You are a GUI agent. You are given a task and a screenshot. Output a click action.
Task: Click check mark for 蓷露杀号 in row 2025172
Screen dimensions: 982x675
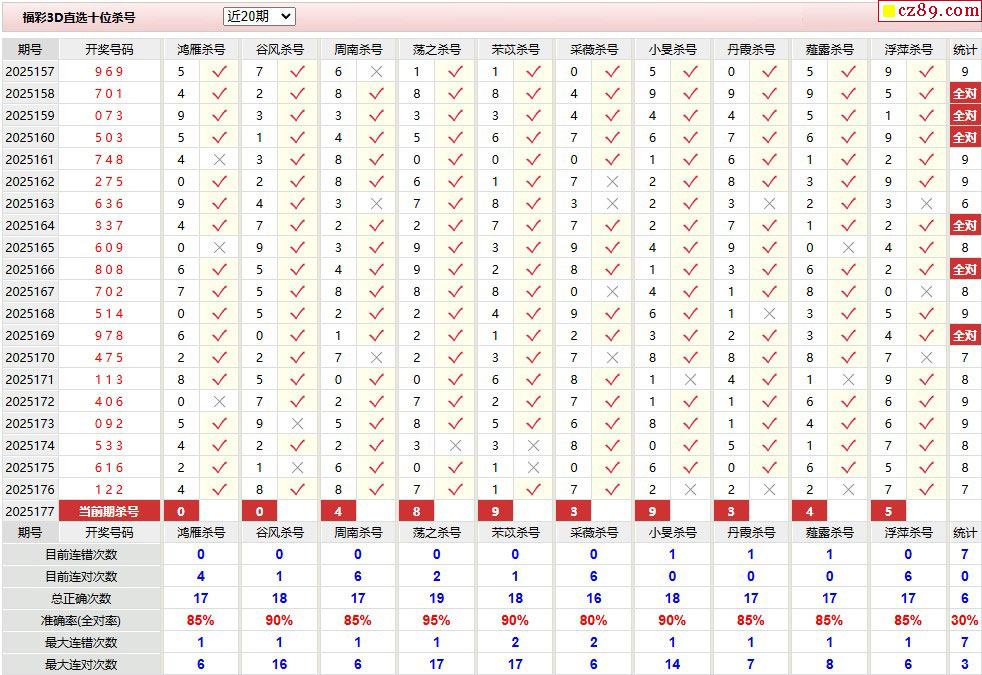848,401
